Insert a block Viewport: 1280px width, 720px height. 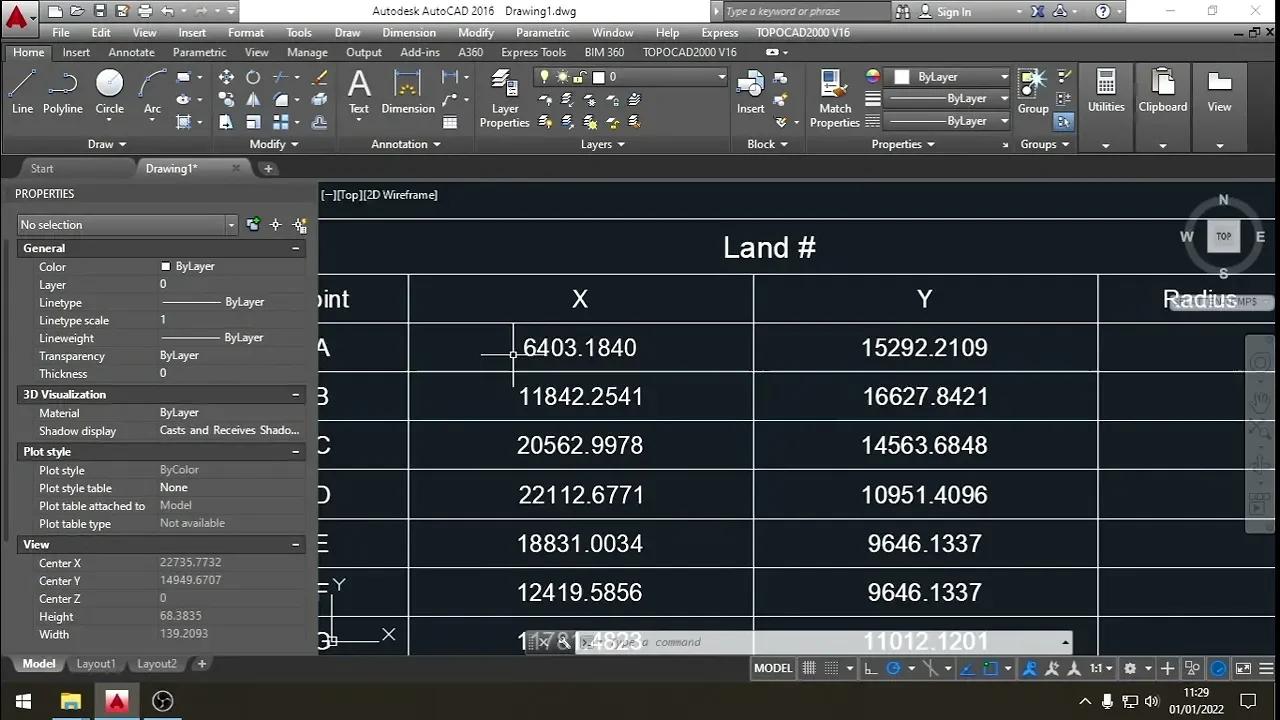point(750,90)
